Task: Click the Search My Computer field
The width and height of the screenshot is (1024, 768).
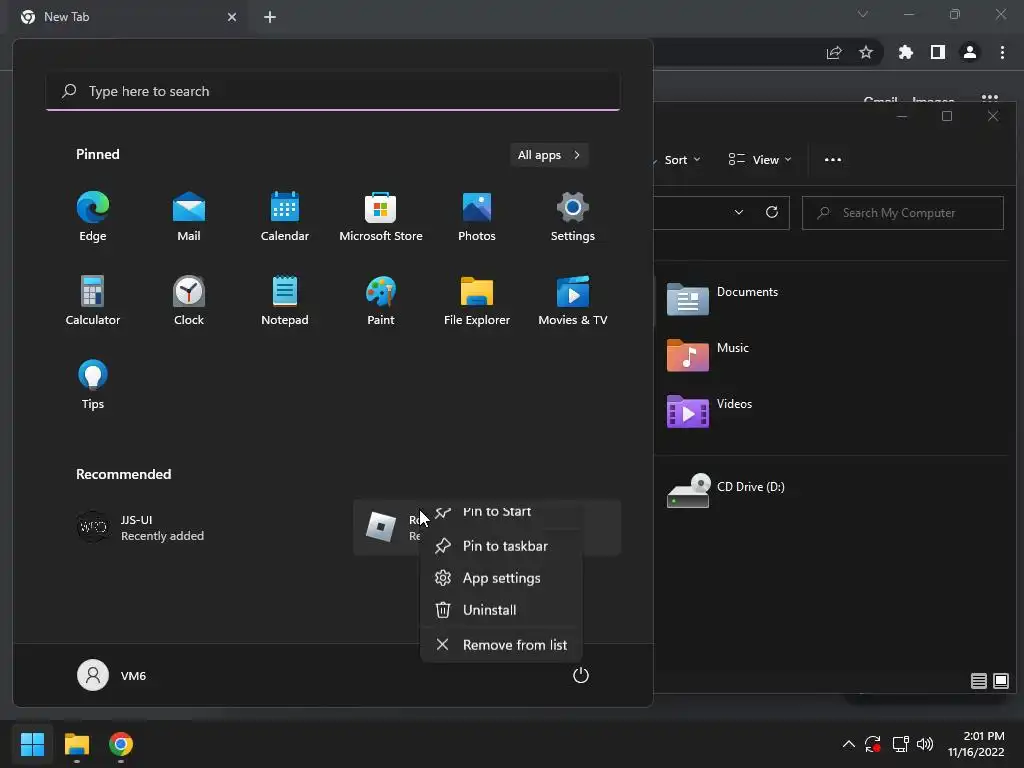Action: click(903, 213)
